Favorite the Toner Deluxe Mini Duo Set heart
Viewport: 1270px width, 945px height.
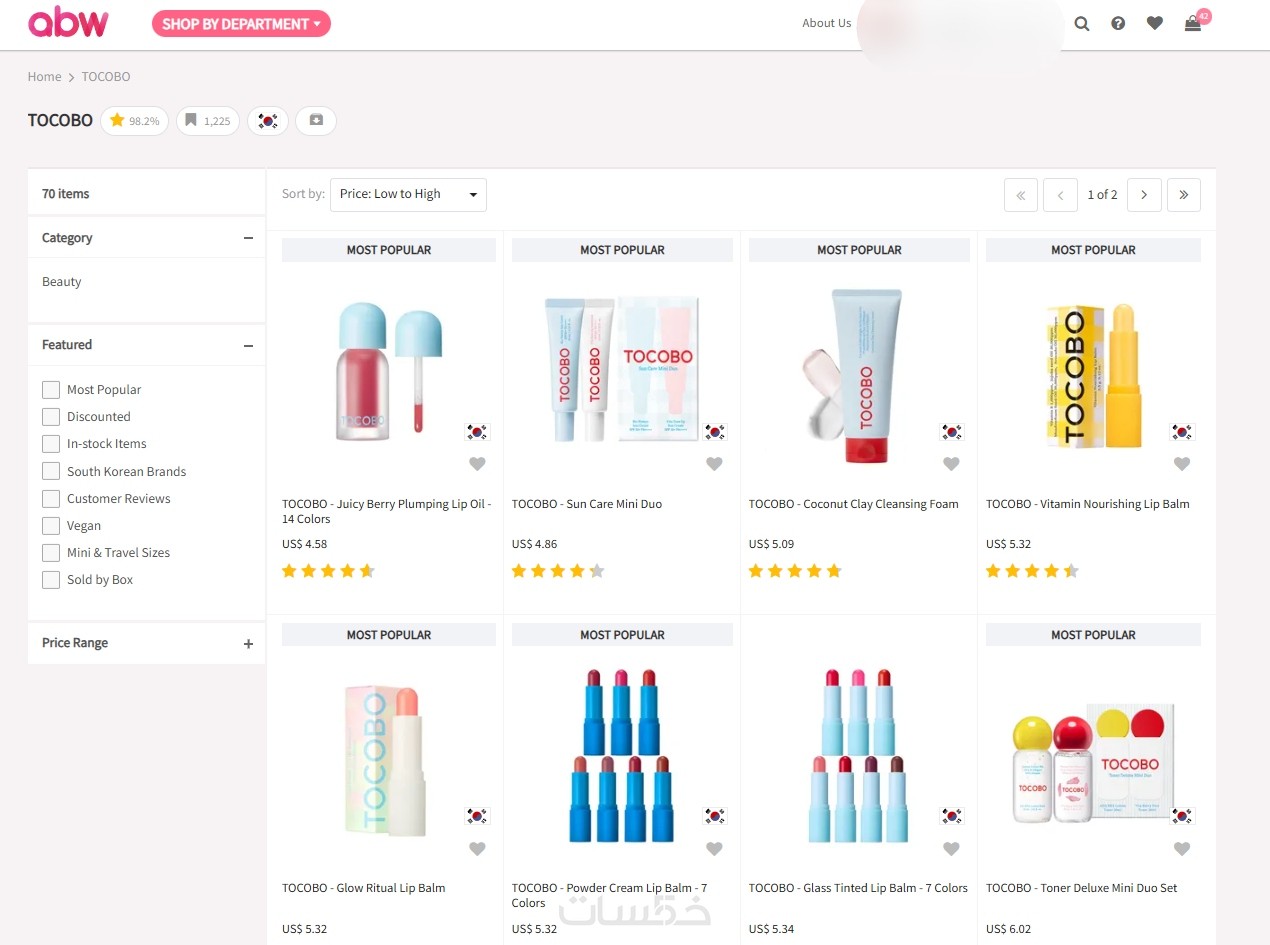(x=1182, y=849)
